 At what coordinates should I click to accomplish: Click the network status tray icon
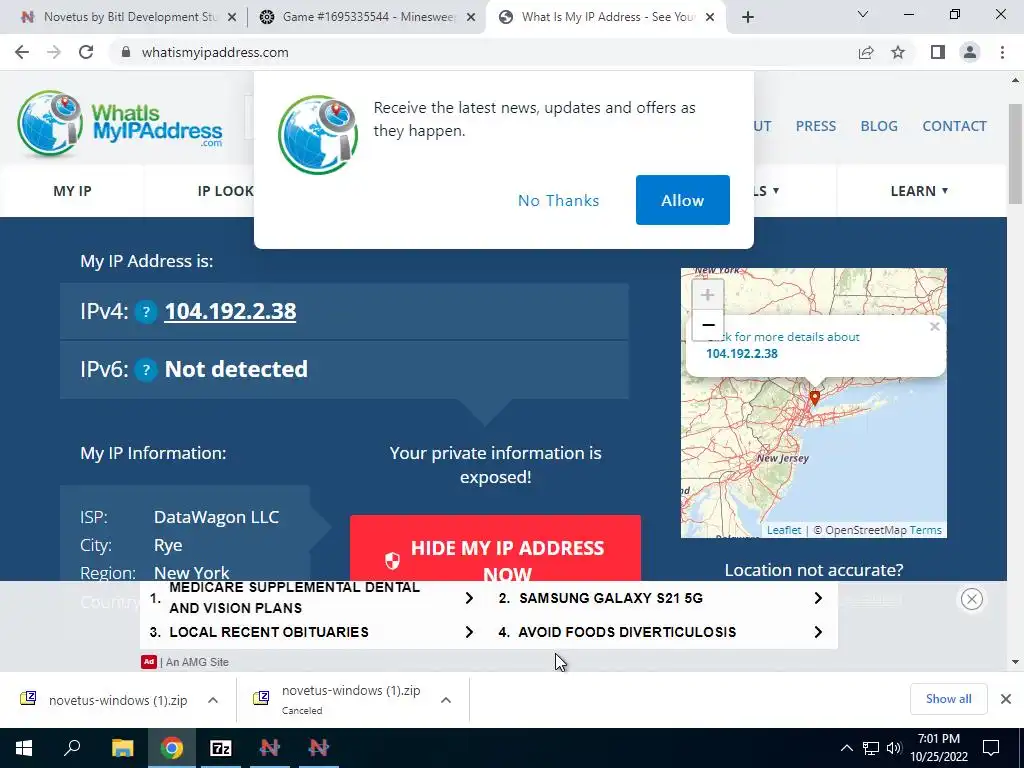click(x=871, y=748)
